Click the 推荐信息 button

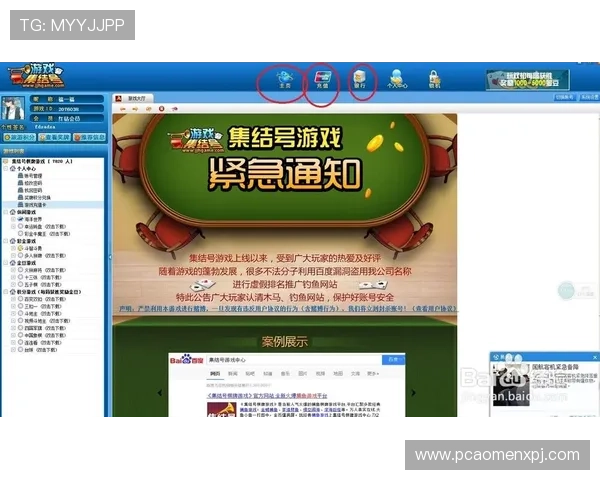[89, 137]
